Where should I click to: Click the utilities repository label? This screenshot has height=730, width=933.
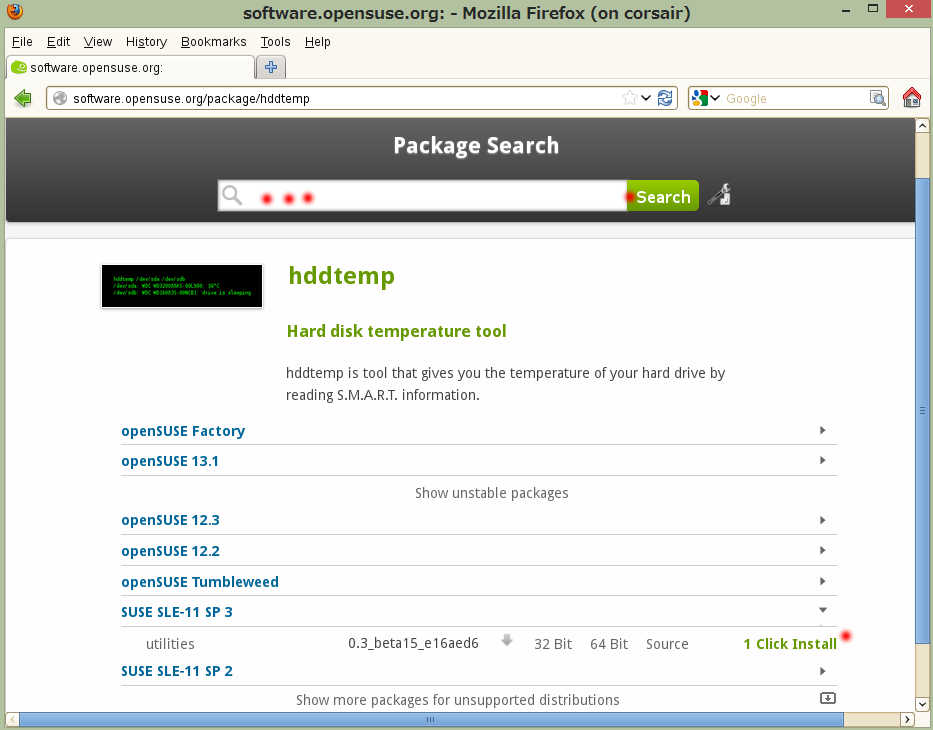(x=170, y=644)
